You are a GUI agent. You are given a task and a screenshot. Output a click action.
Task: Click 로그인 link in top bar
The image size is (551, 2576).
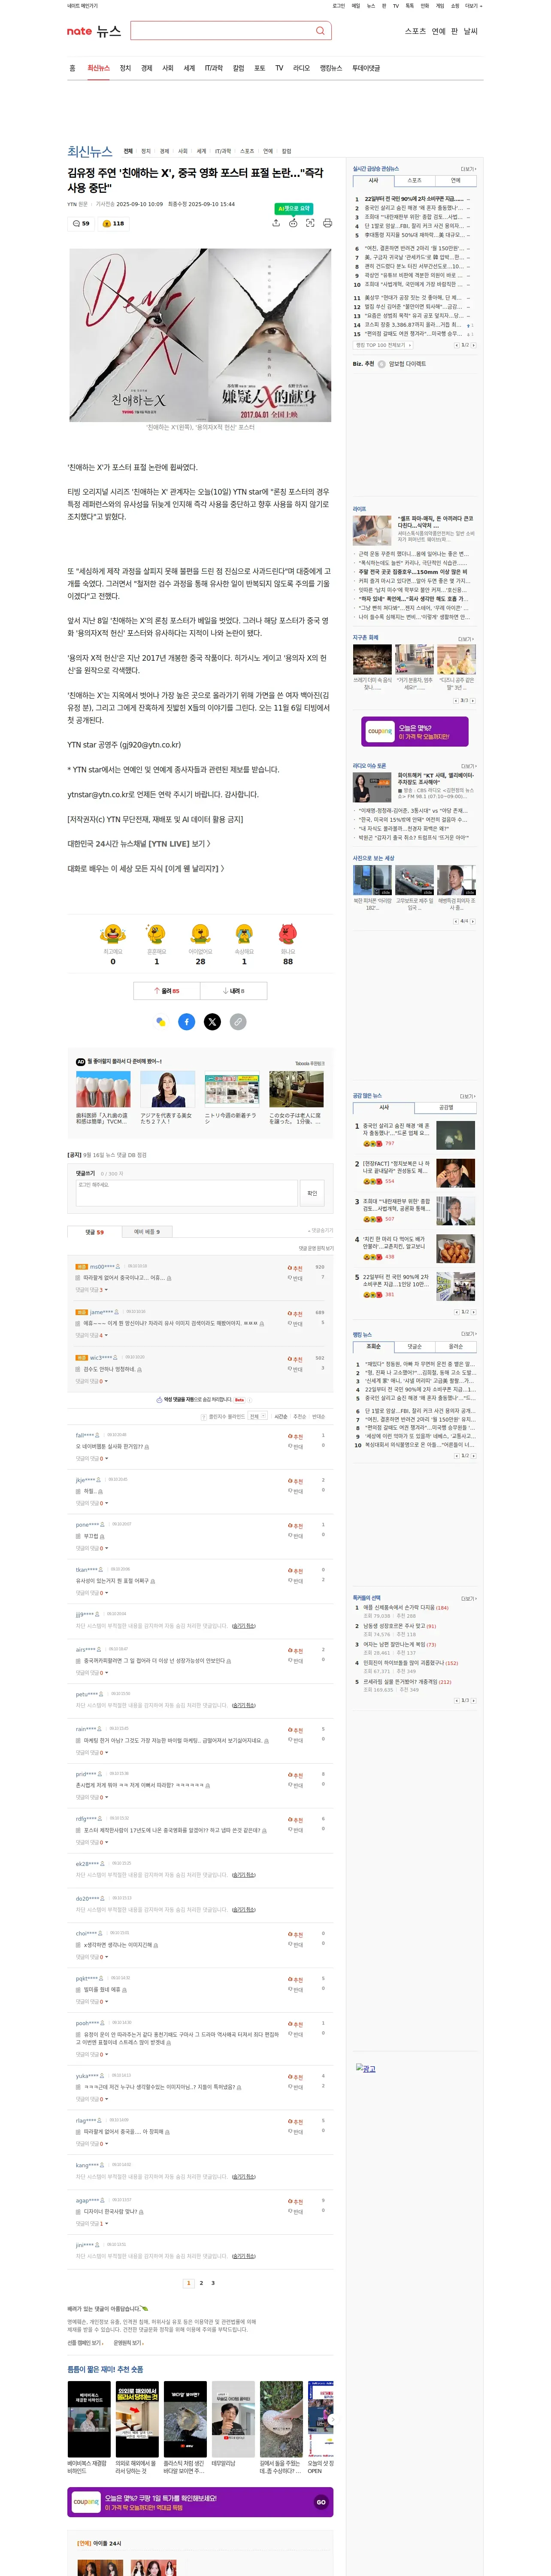[338, 5]
